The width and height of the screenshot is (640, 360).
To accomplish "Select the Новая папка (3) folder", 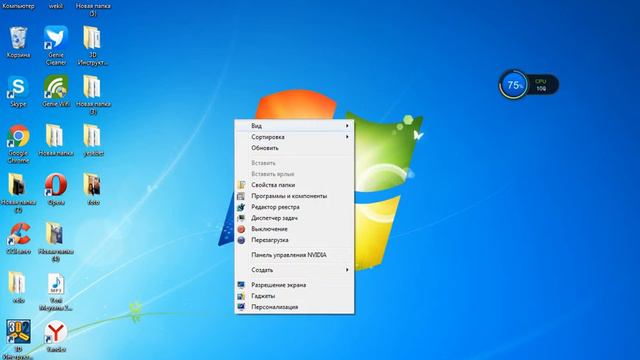I will click(93, 87).
